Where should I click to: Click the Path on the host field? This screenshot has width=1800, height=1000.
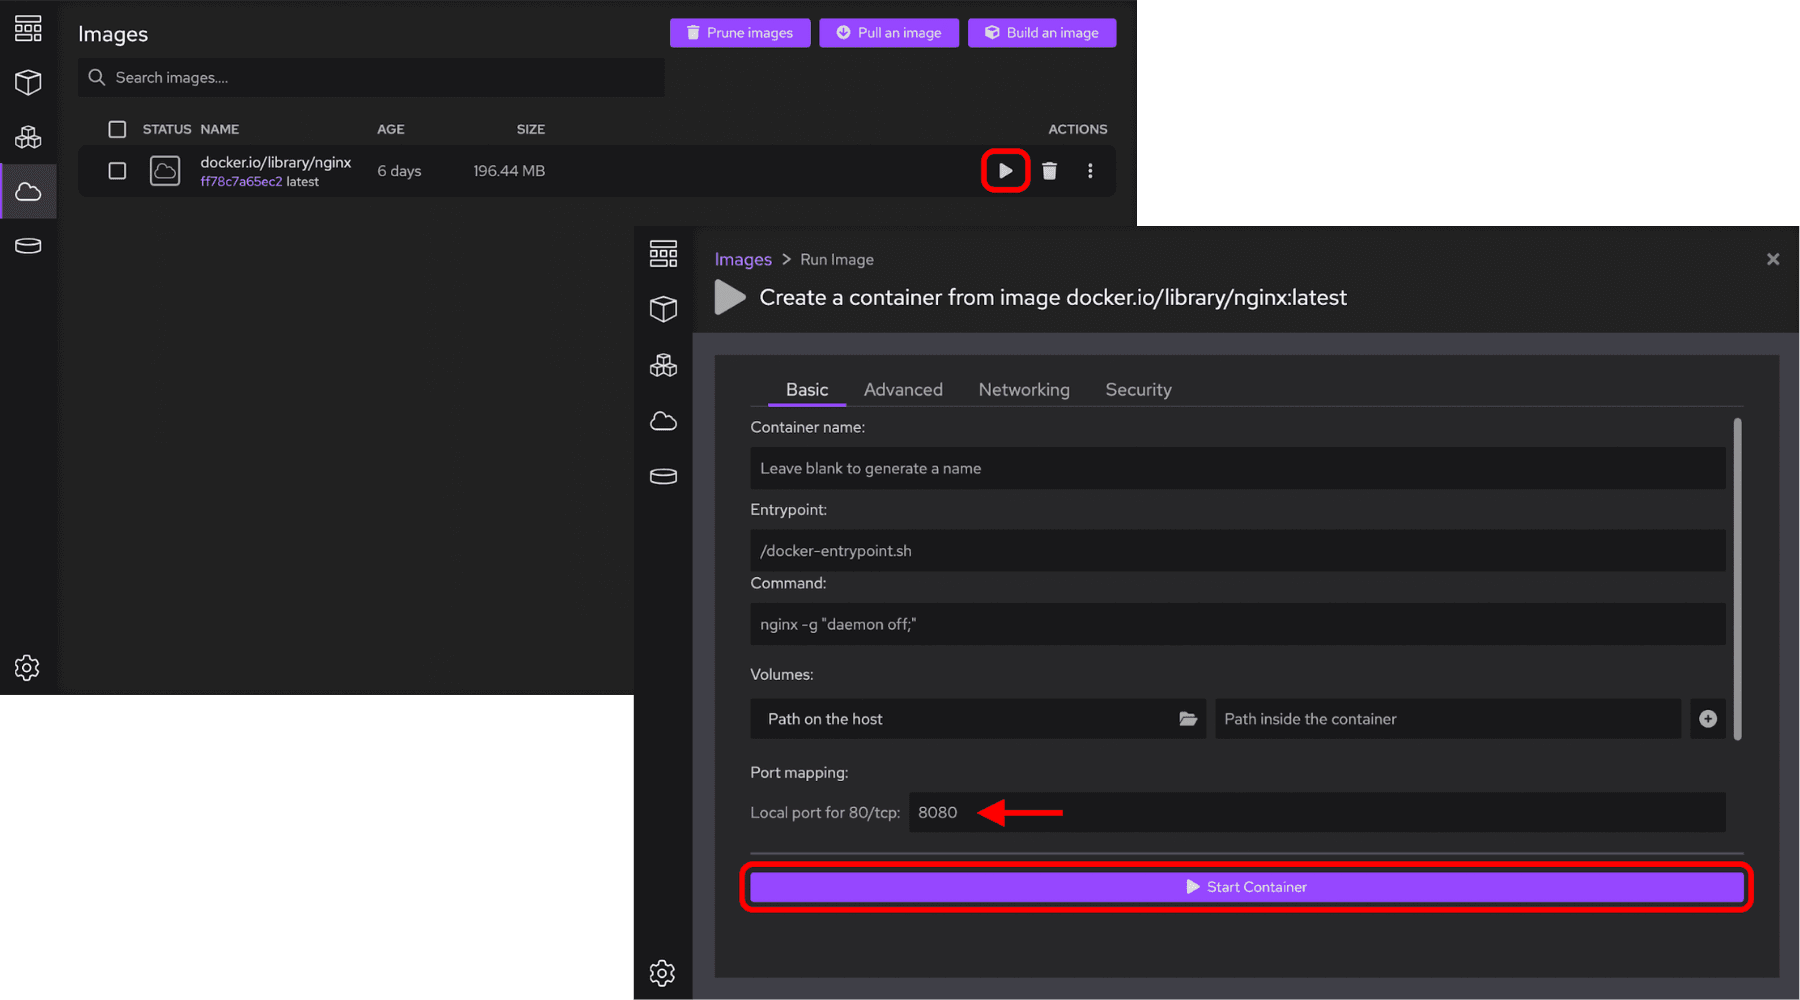[x=978, y=719]
